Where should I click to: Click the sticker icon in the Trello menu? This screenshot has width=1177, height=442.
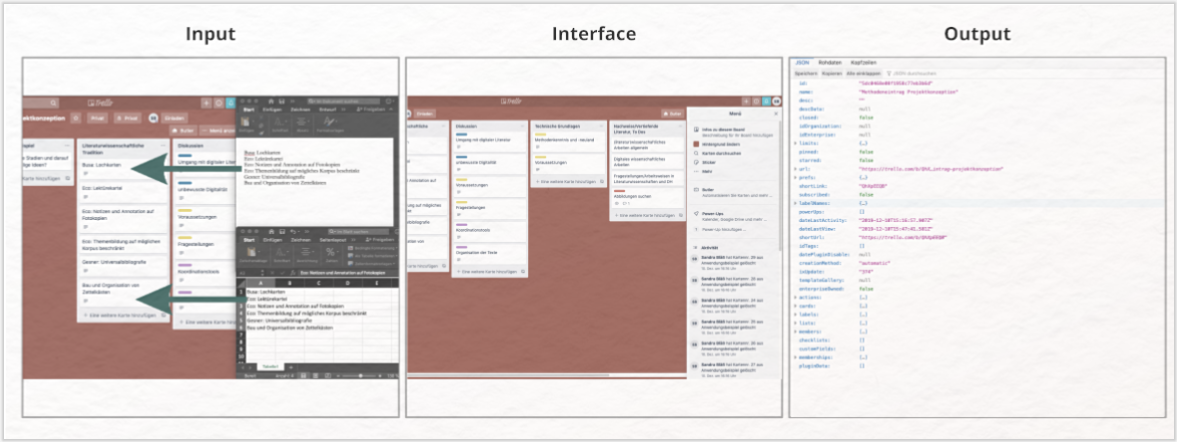click(696, 162)
